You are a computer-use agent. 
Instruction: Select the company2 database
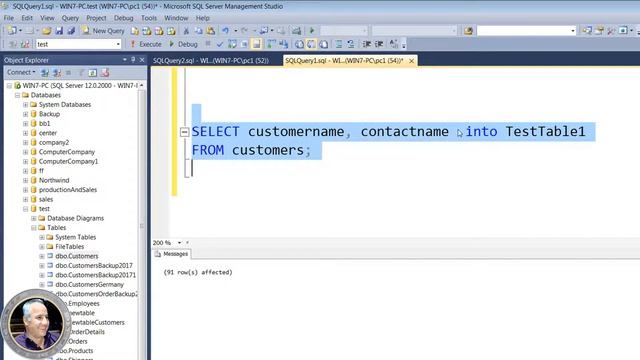pos(54,142)
